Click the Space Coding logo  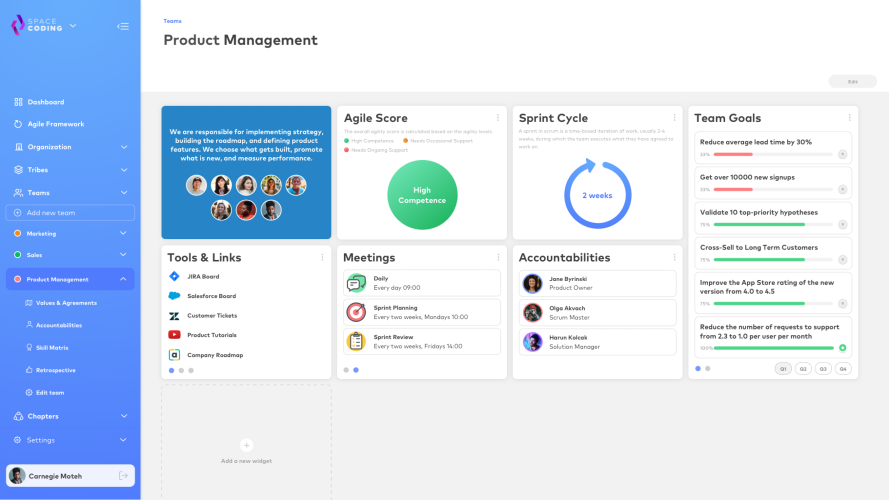tap(37, 25)
